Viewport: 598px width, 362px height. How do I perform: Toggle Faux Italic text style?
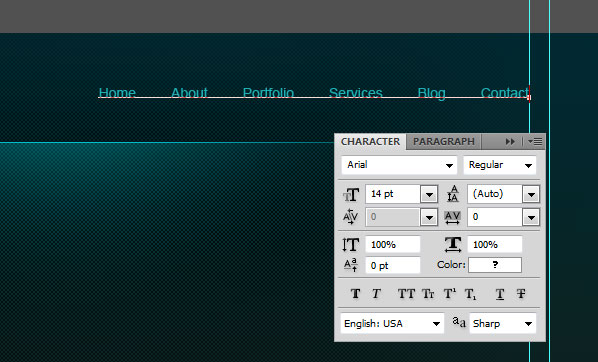(376, 294)
